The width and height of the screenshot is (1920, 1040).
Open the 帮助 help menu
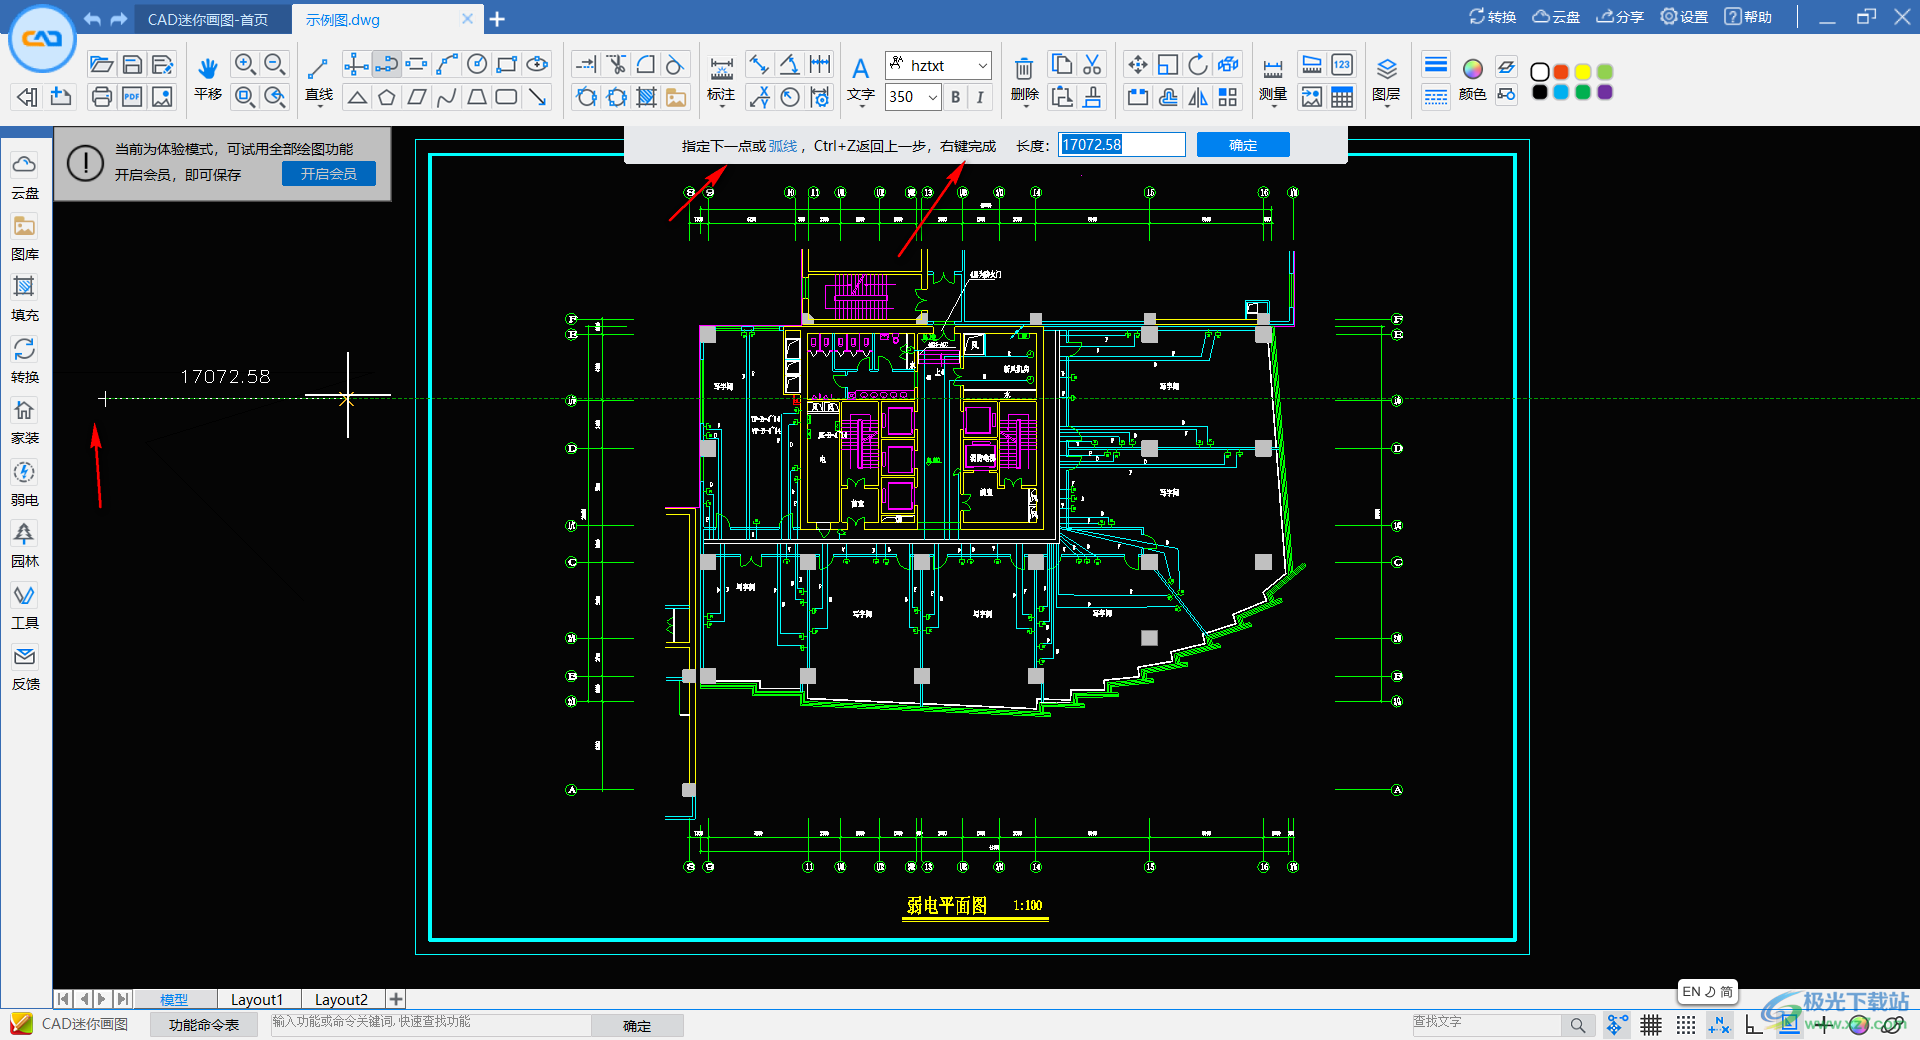click(x=1748, y=17)
